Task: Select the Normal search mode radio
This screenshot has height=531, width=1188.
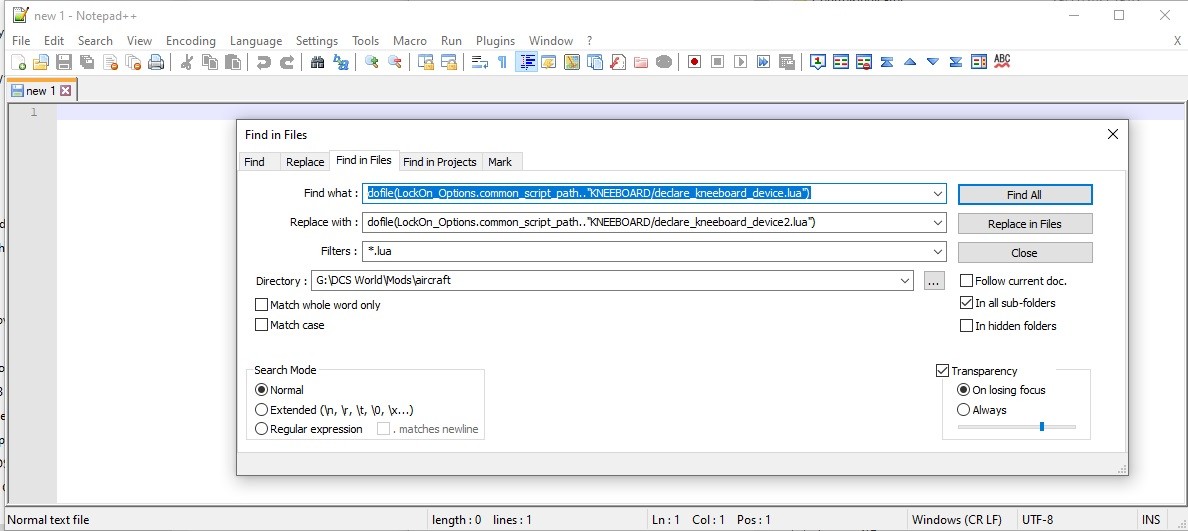Action: pyautogui.click(x=261, y=390)
